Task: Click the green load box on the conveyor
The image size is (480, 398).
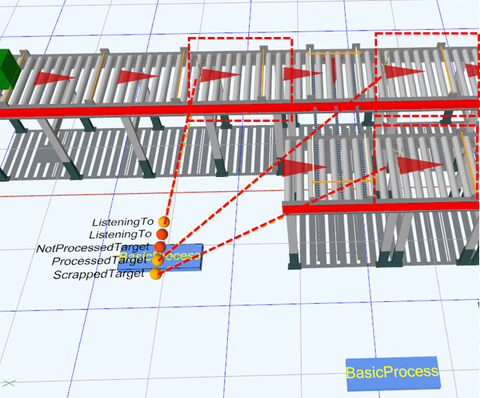Action: [x=8, y=69]
